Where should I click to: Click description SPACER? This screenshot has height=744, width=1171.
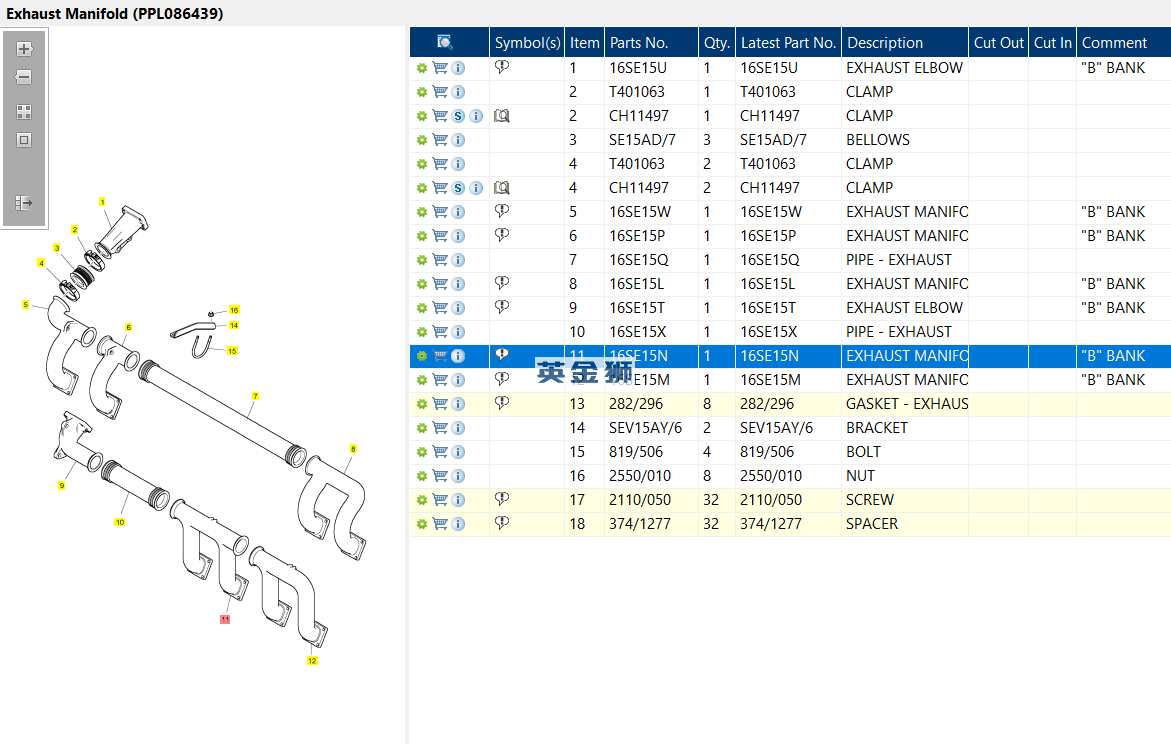[872, 524]
